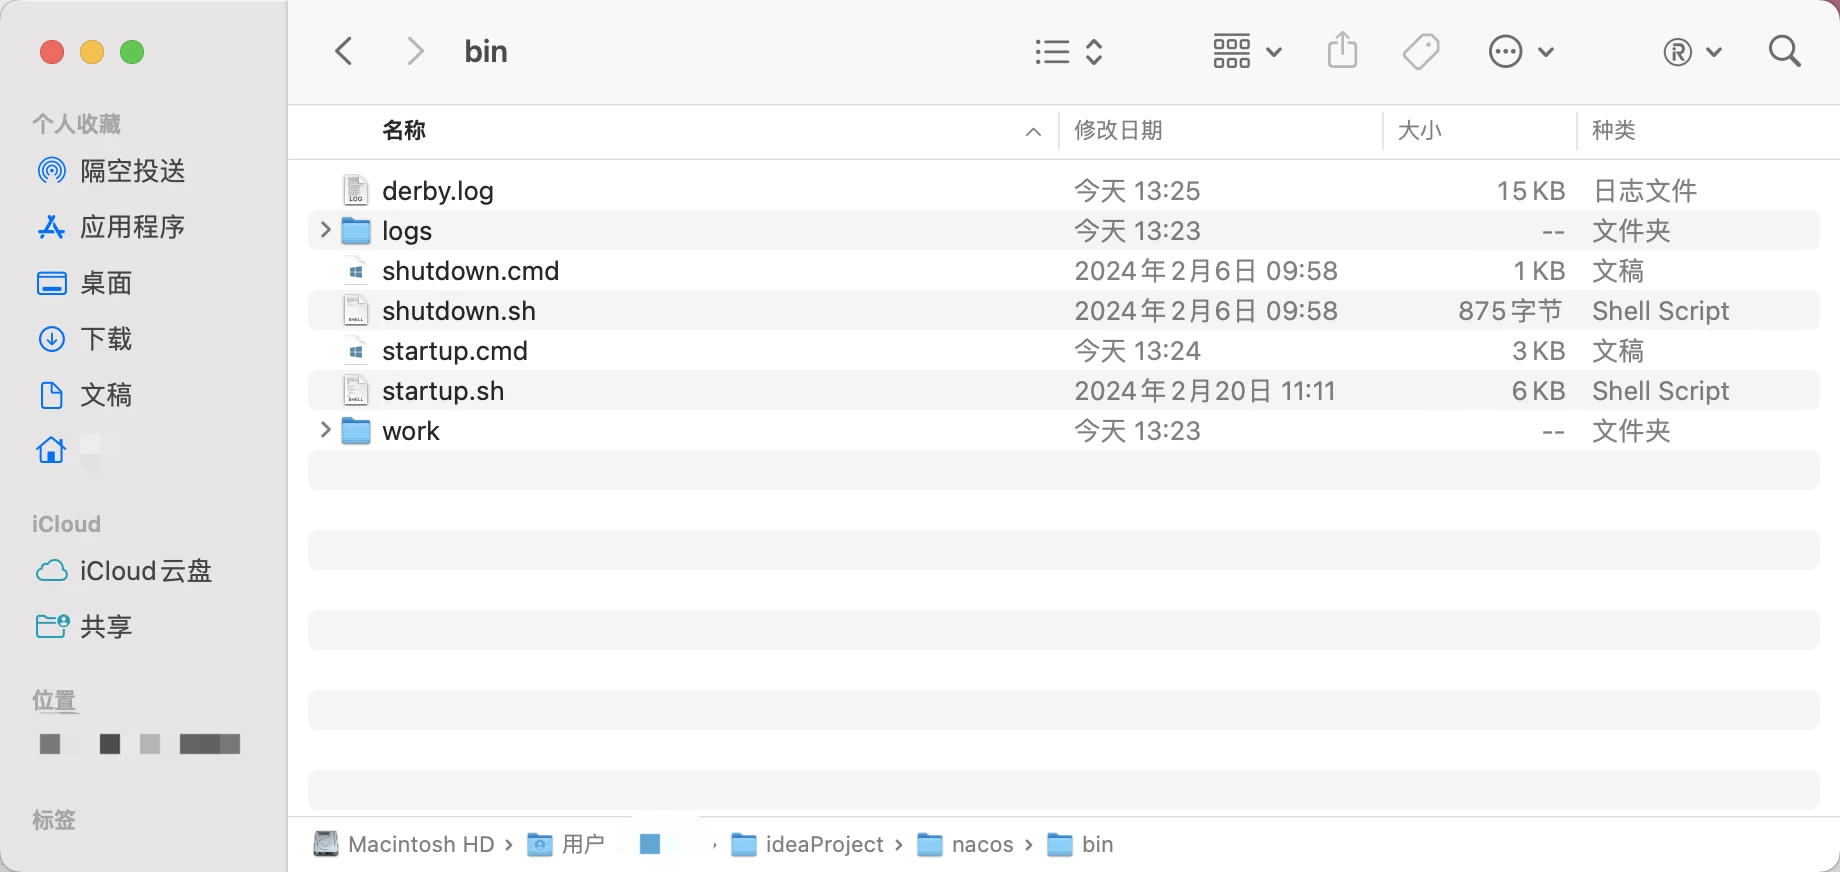Open the Search magnifier icon

pyautogui.click(x=1784, y=51)
